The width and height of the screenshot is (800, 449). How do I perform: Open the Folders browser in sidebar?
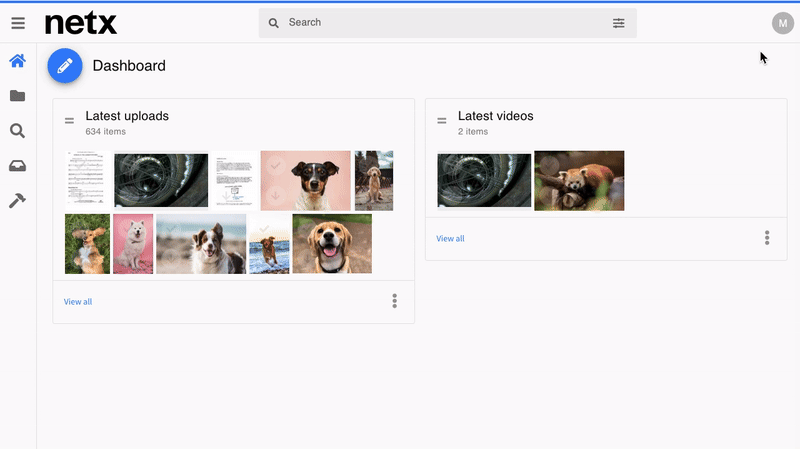(x=17, y=96)
